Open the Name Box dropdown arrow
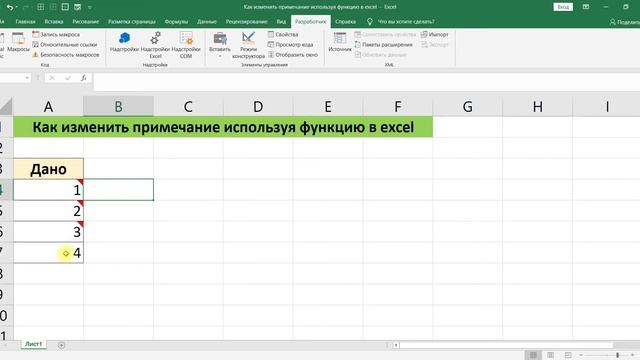 tap(27, 78)
